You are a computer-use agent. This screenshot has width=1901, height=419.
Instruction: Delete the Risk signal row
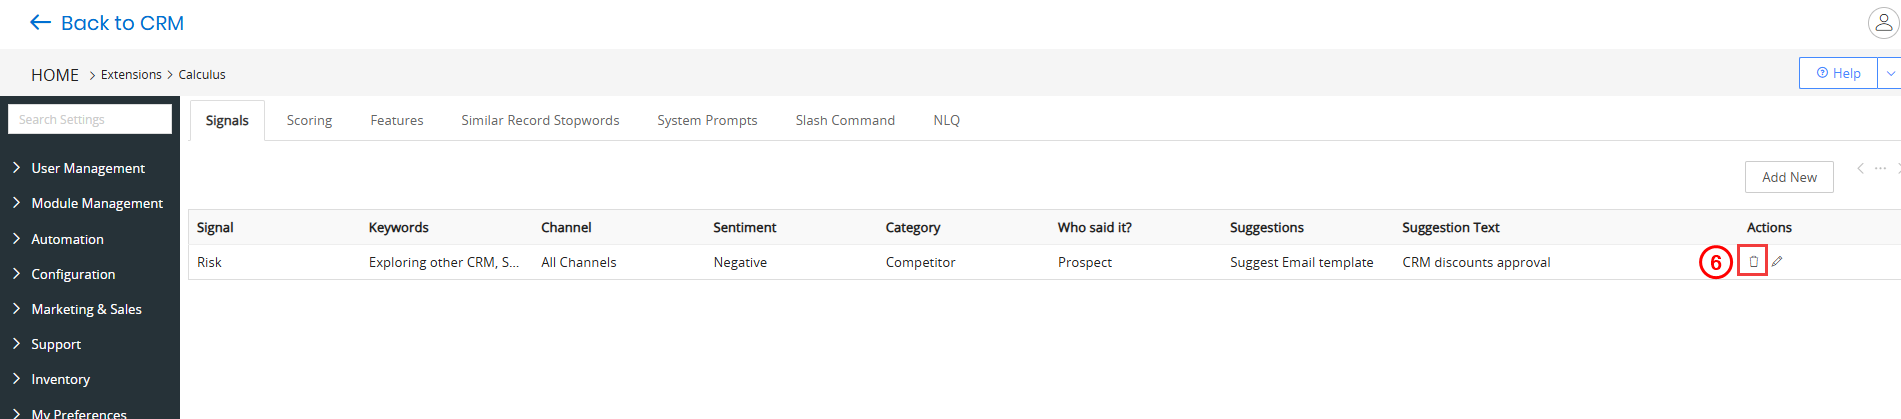click(x=1753, y=262)
